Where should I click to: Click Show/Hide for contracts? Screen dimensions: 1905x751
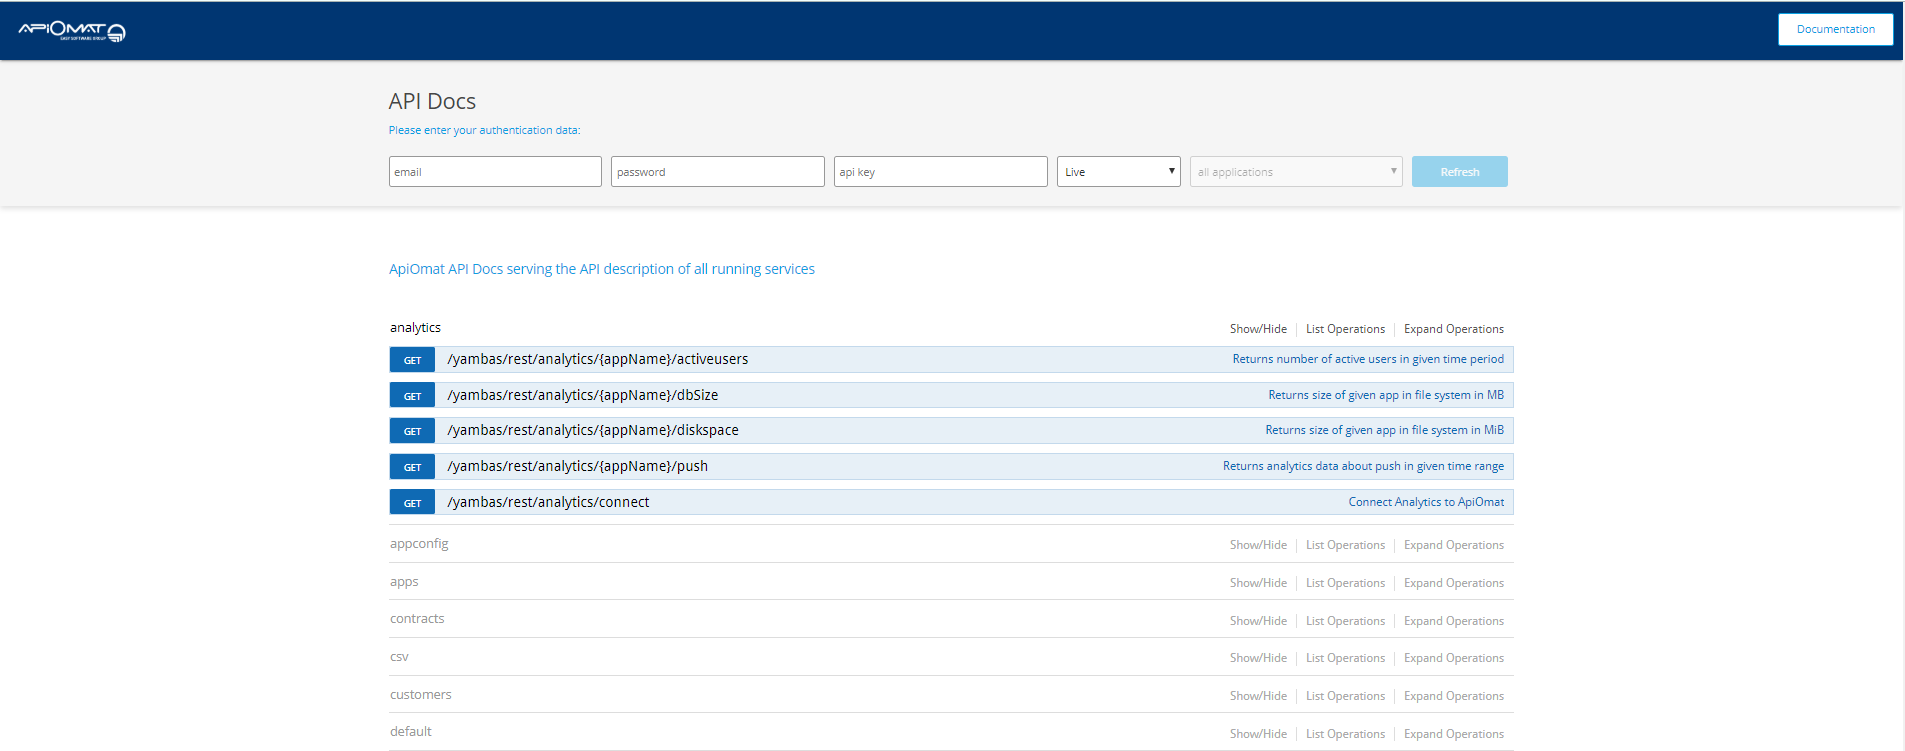pyautogui.click(x=1258, y=621)
